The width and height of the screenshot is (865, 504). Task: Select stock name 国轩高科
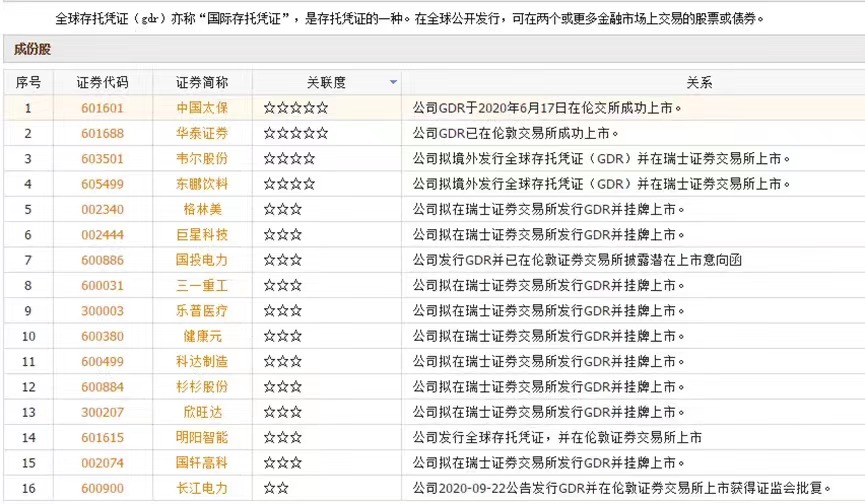202,463
